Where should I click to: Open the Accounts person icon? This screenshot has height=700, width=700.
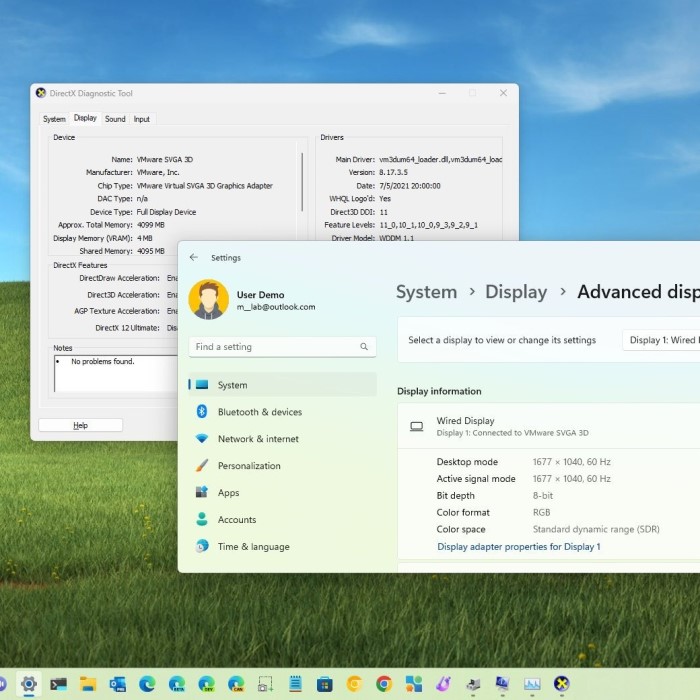pos(201,520)
